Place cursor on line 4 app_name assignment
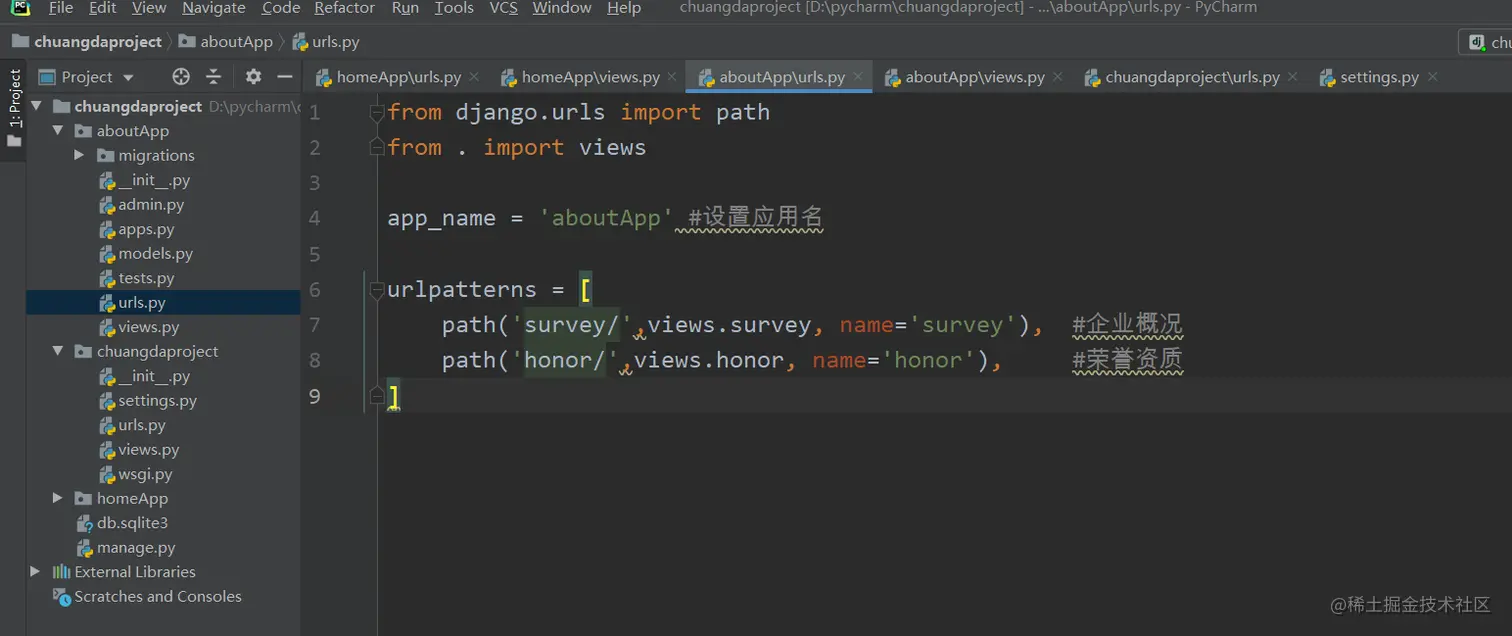 pos(530,218)
